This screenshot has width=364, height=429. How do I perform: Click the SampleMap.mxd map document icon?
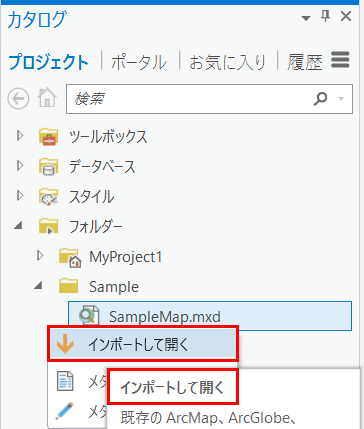click(x=89, y=316)
